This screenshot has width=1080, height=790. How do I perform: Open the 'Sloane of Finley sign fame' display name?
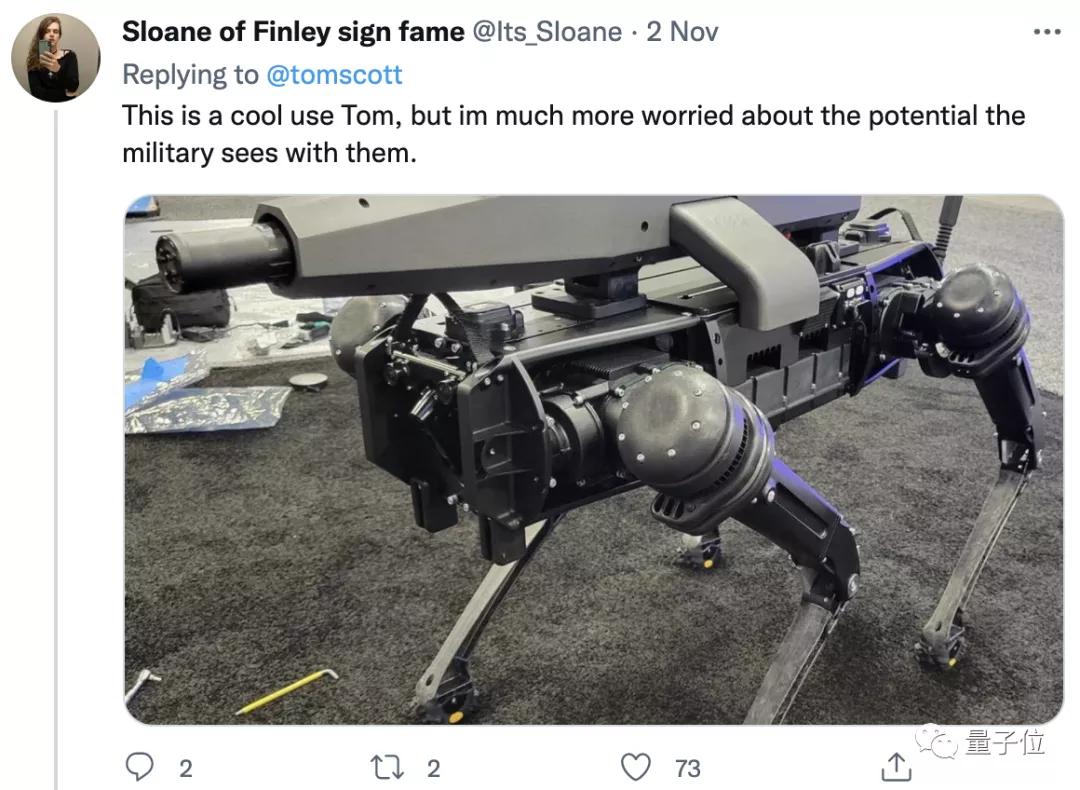(293, 32)
